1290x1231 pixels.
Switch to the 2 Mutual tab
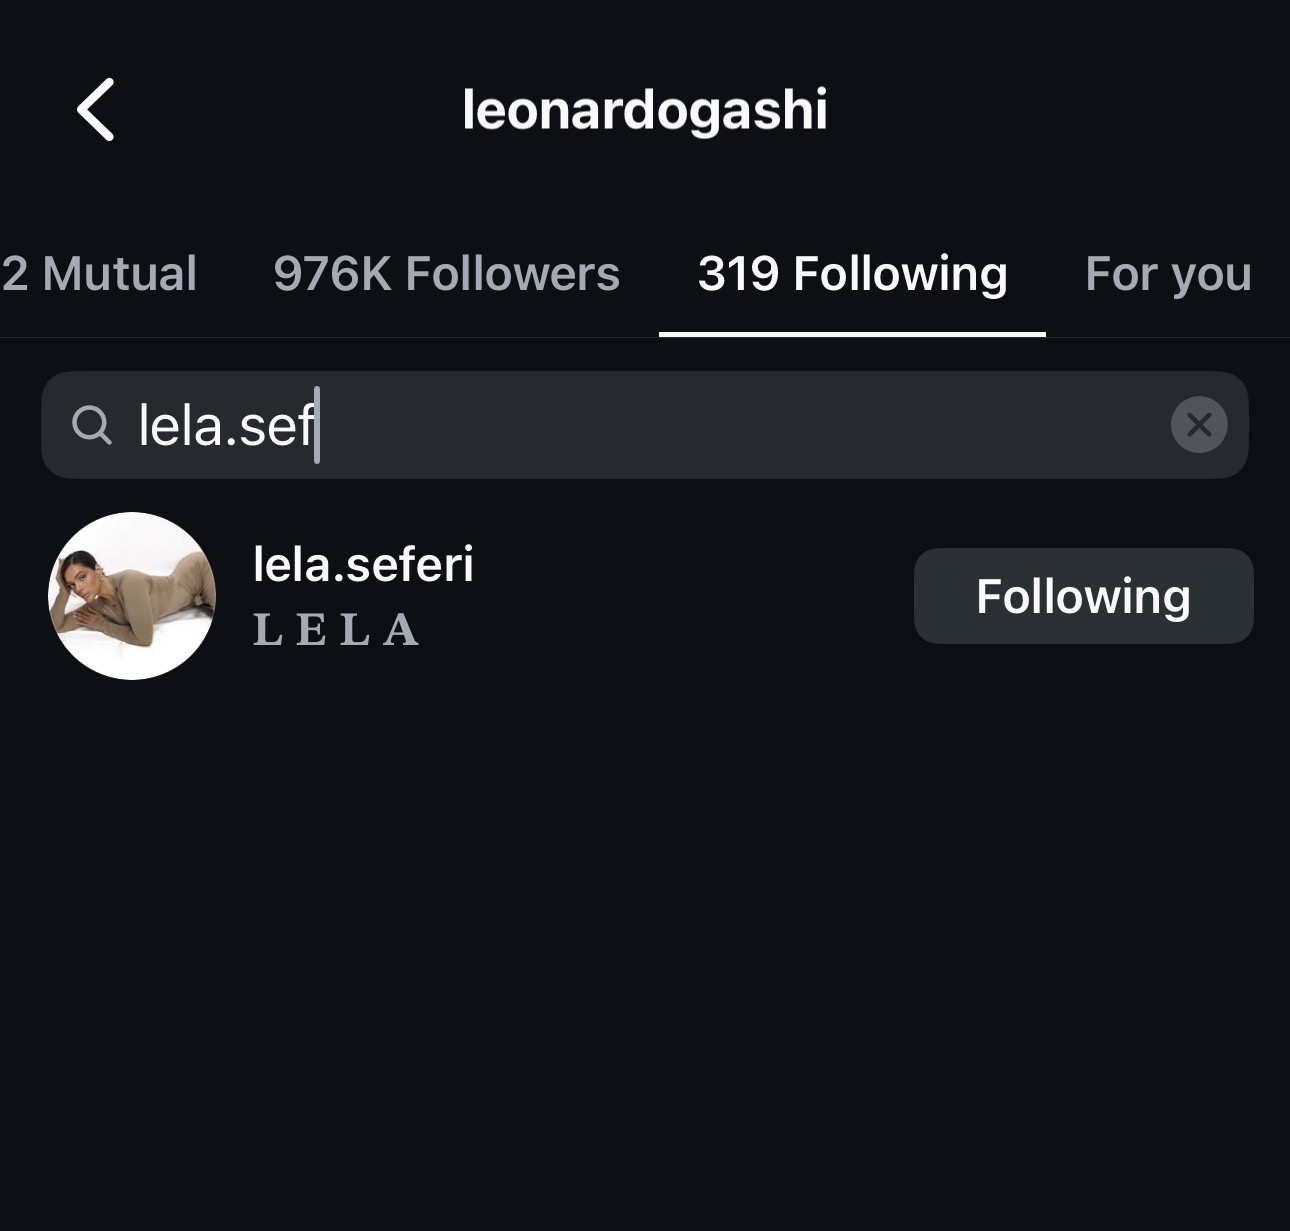(x=100, y=274)
